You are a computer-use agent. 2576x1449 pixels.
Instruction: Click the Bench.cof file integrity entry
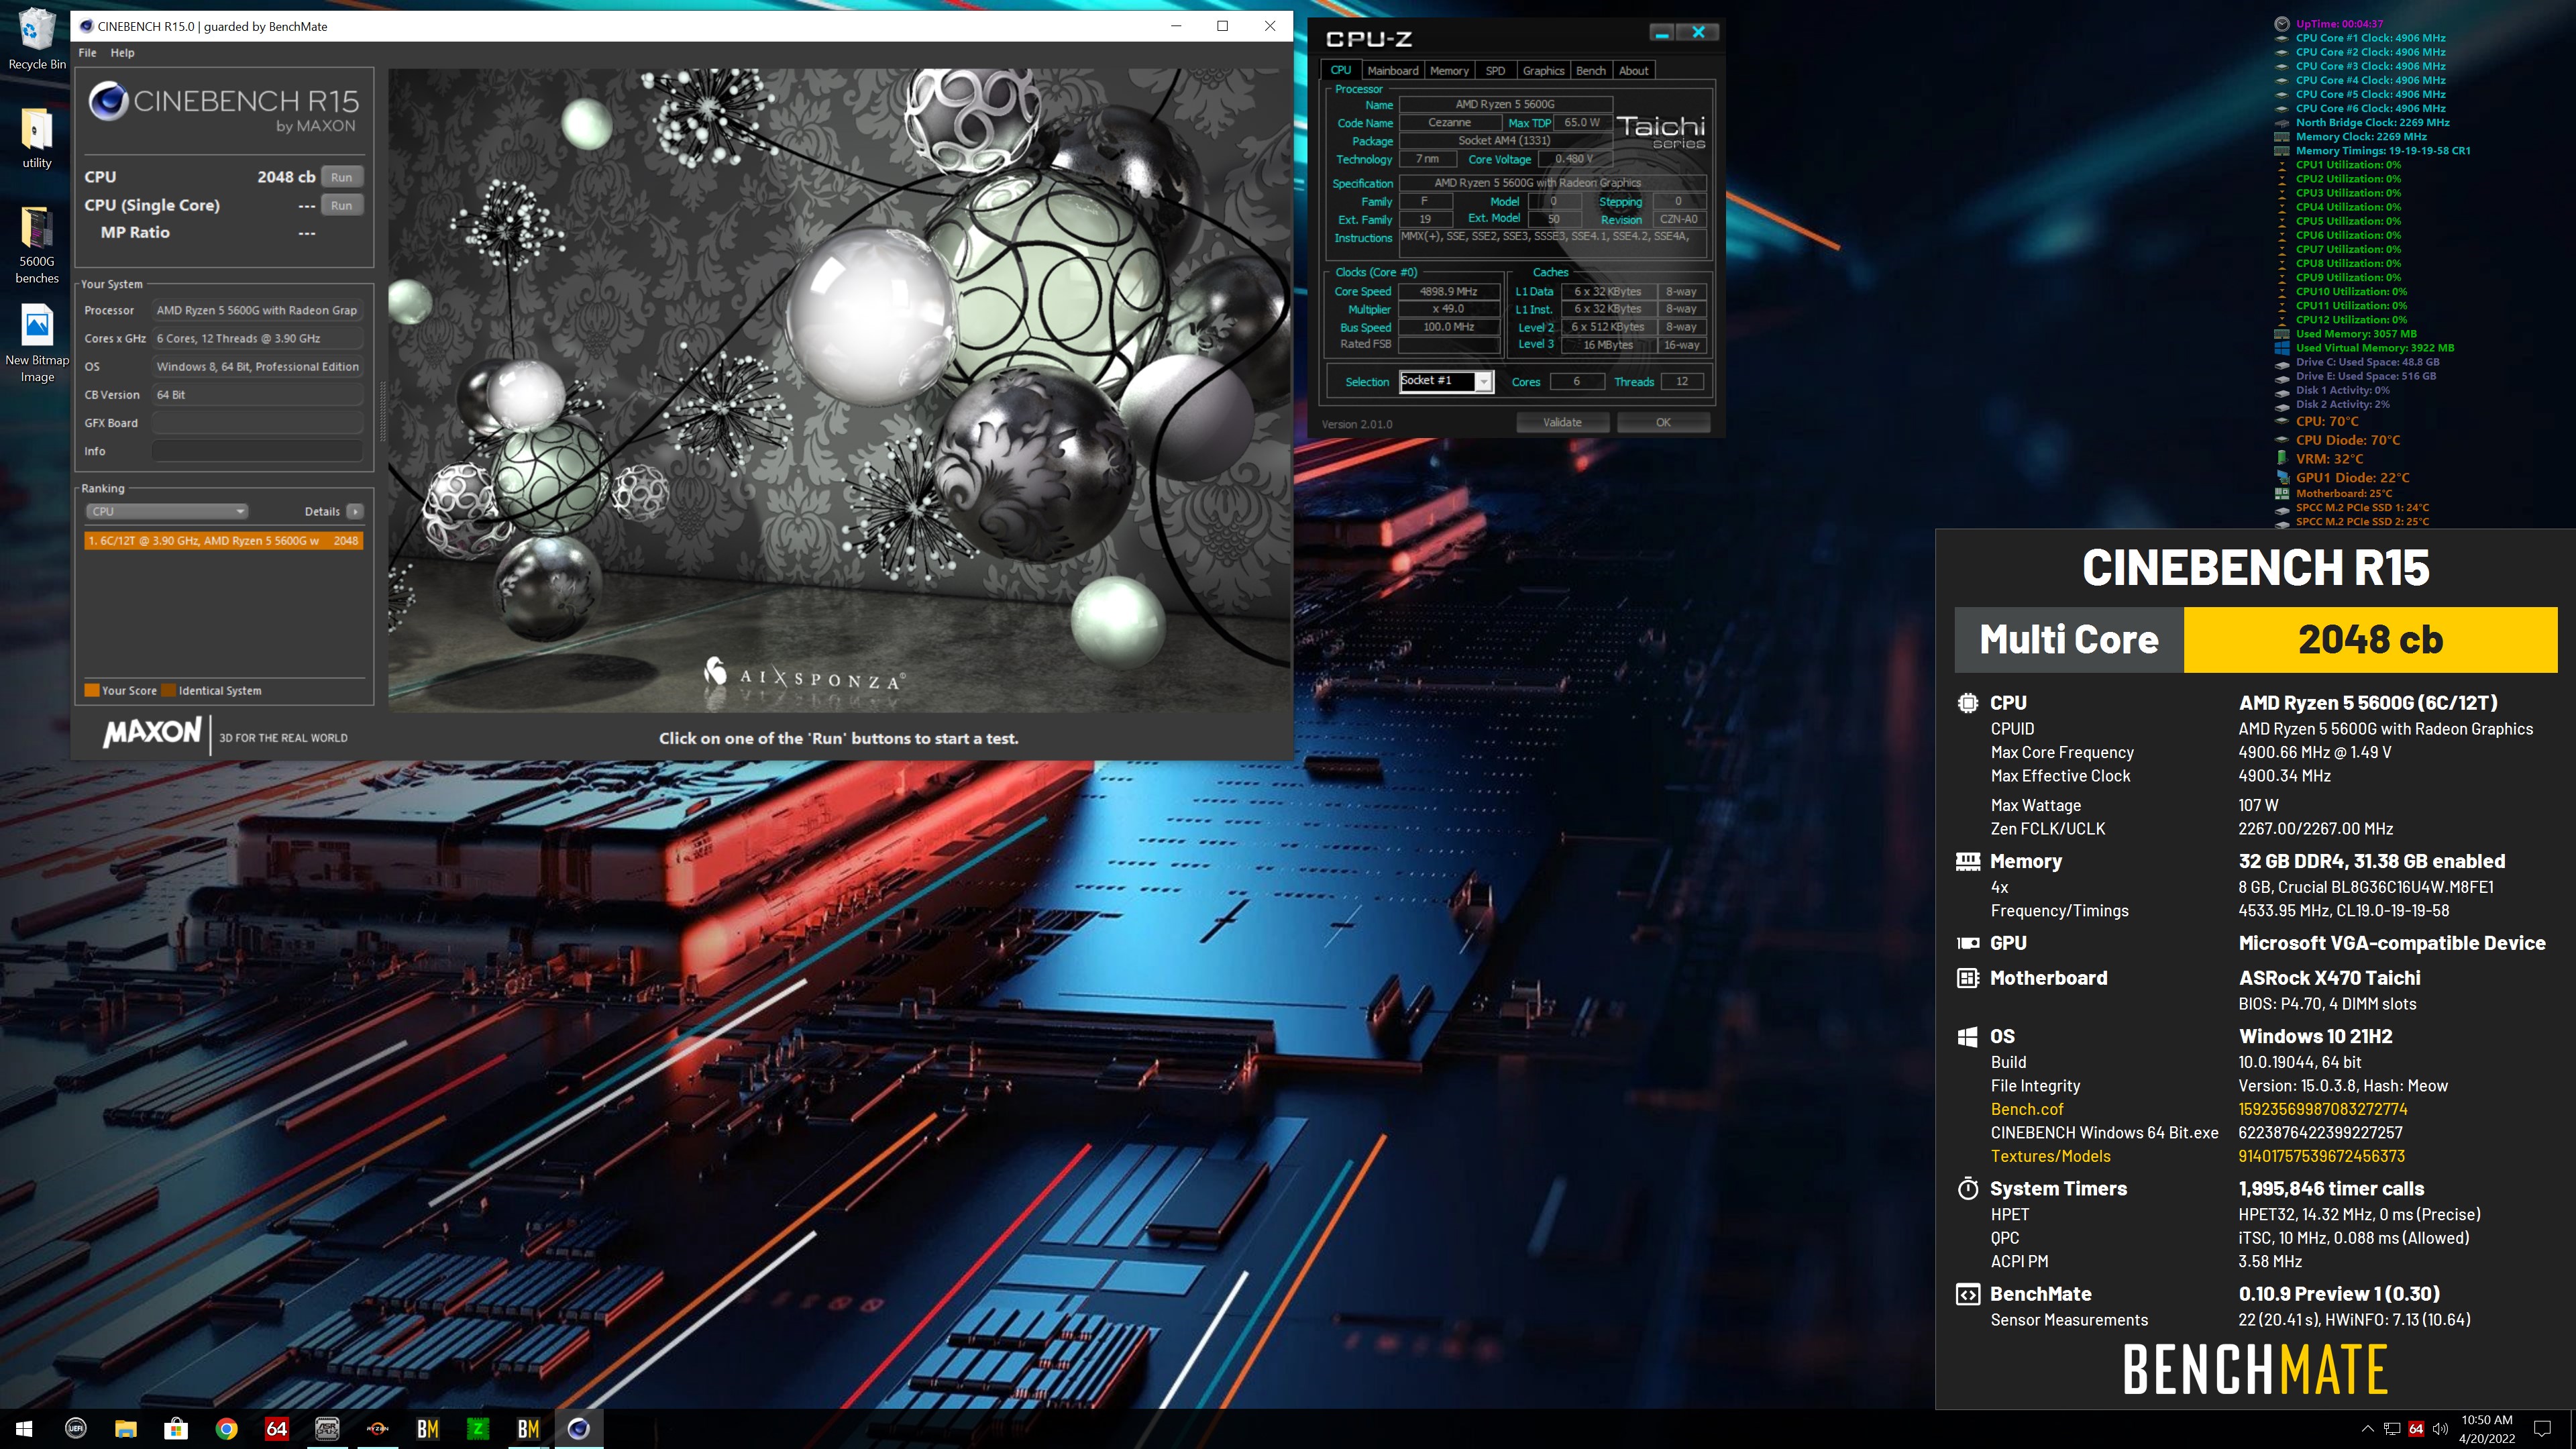tap(2027, 1109)
